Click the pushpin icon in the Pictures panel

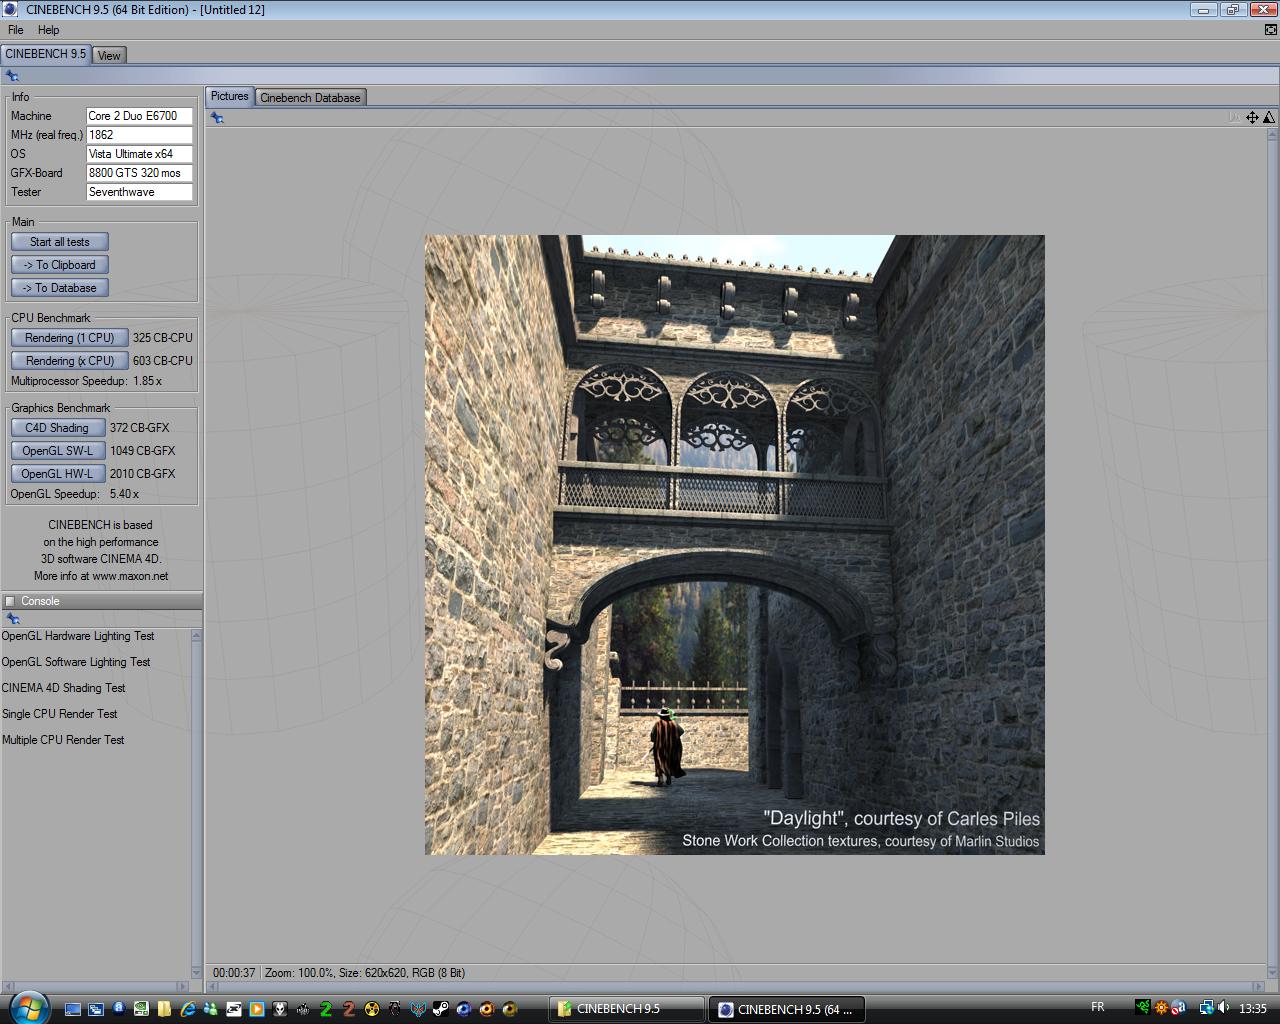click(x=217, y=118)
